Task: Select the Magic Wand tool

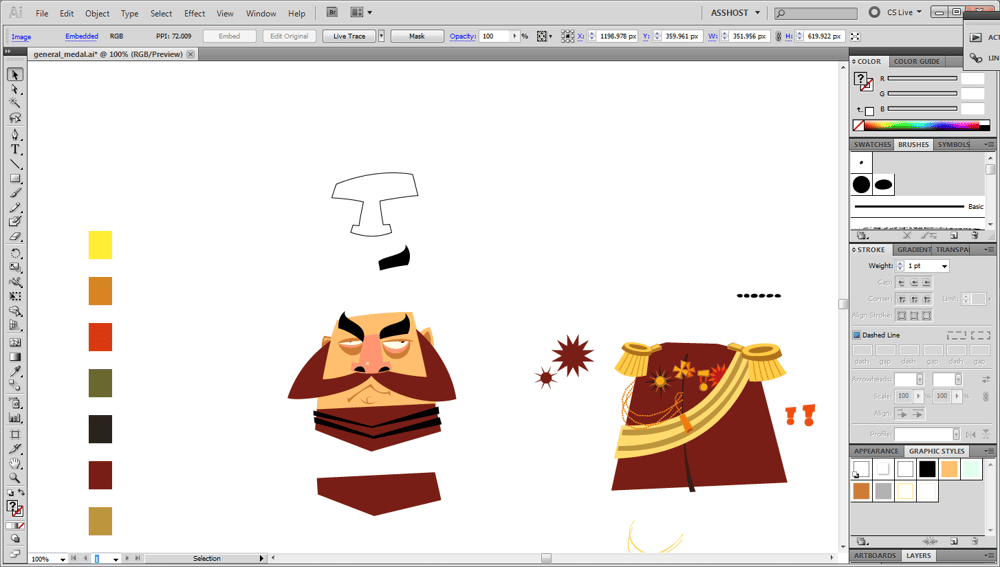Action: 15,103
